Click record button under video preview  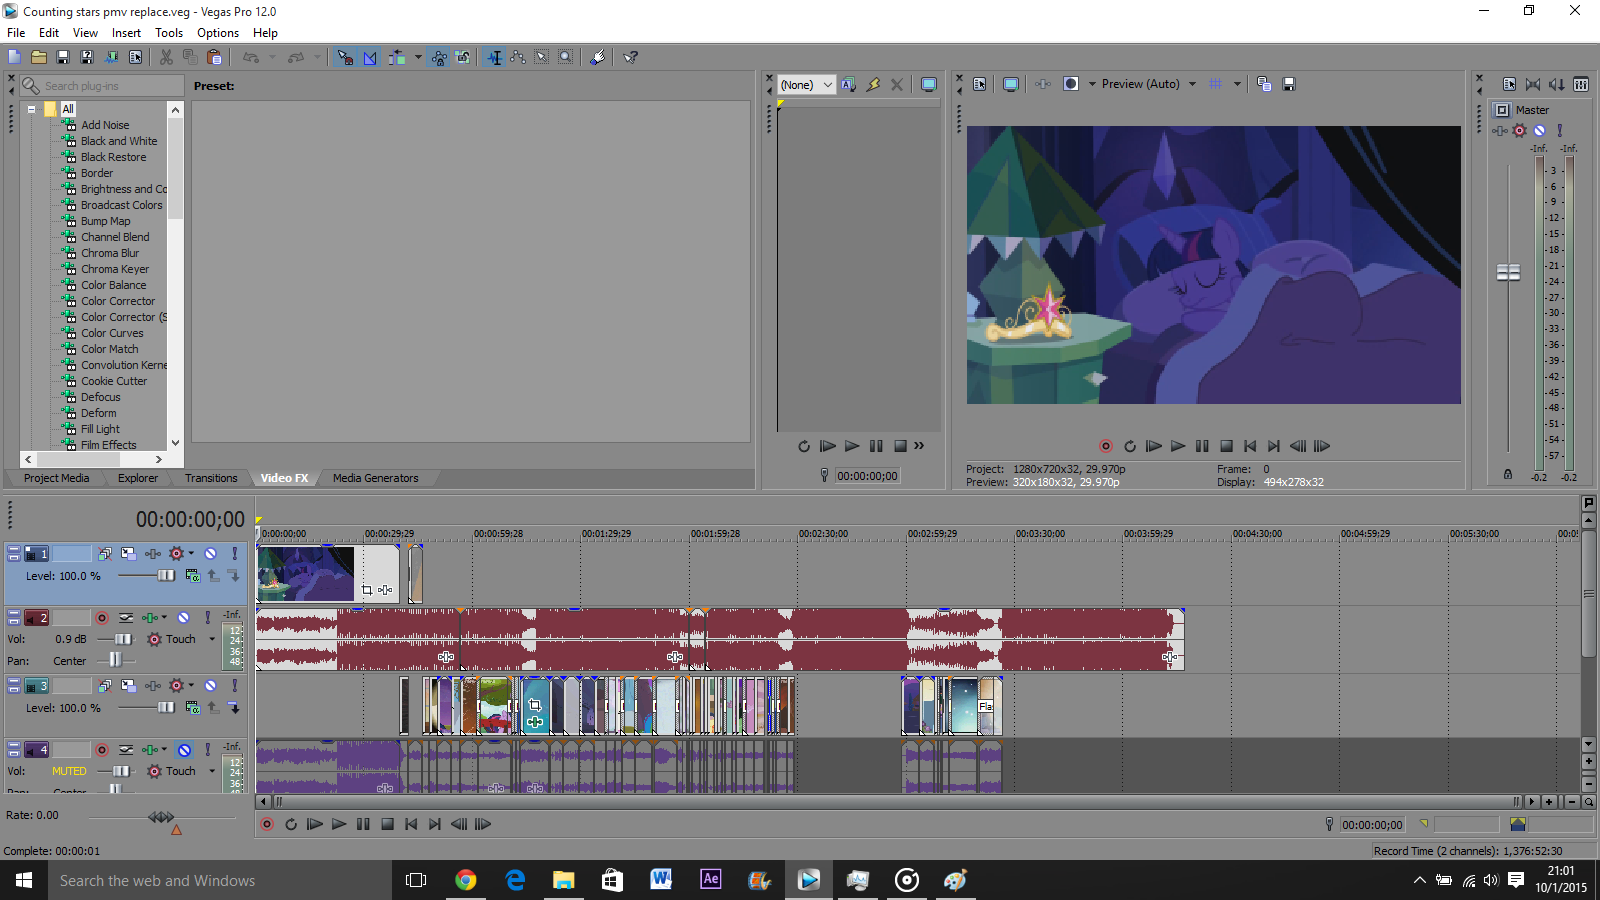pyautogui.click(x=1106, y=446)
